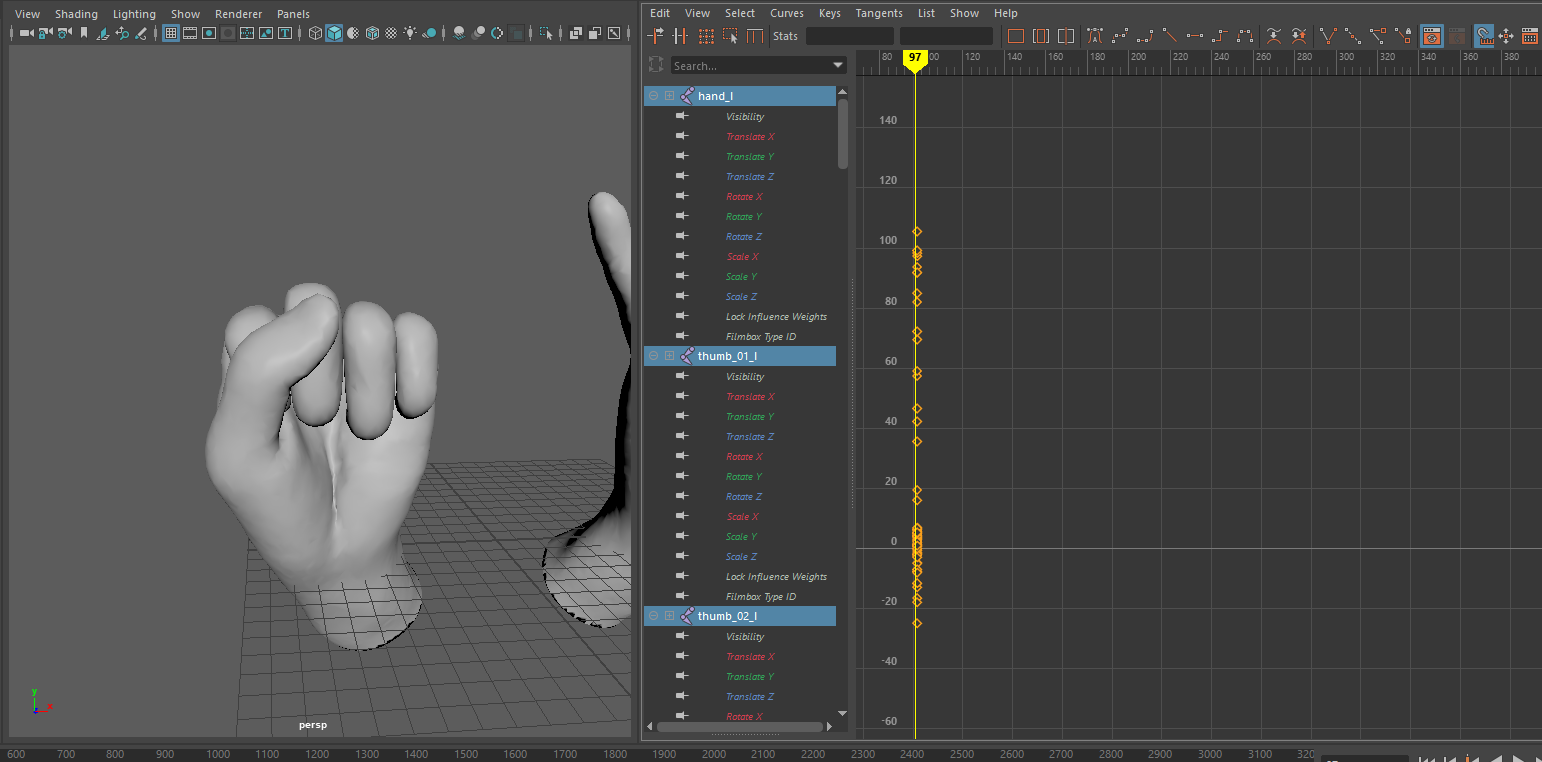Click the Frame All icon in Graph Editor

tap(1016, 36)
